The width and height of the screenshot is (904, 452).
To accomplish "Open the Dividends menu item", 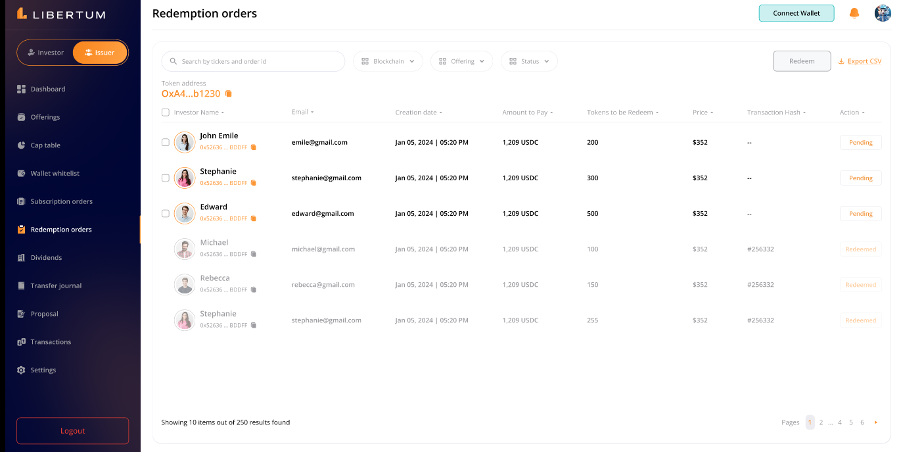I will [x=46, y=257].
